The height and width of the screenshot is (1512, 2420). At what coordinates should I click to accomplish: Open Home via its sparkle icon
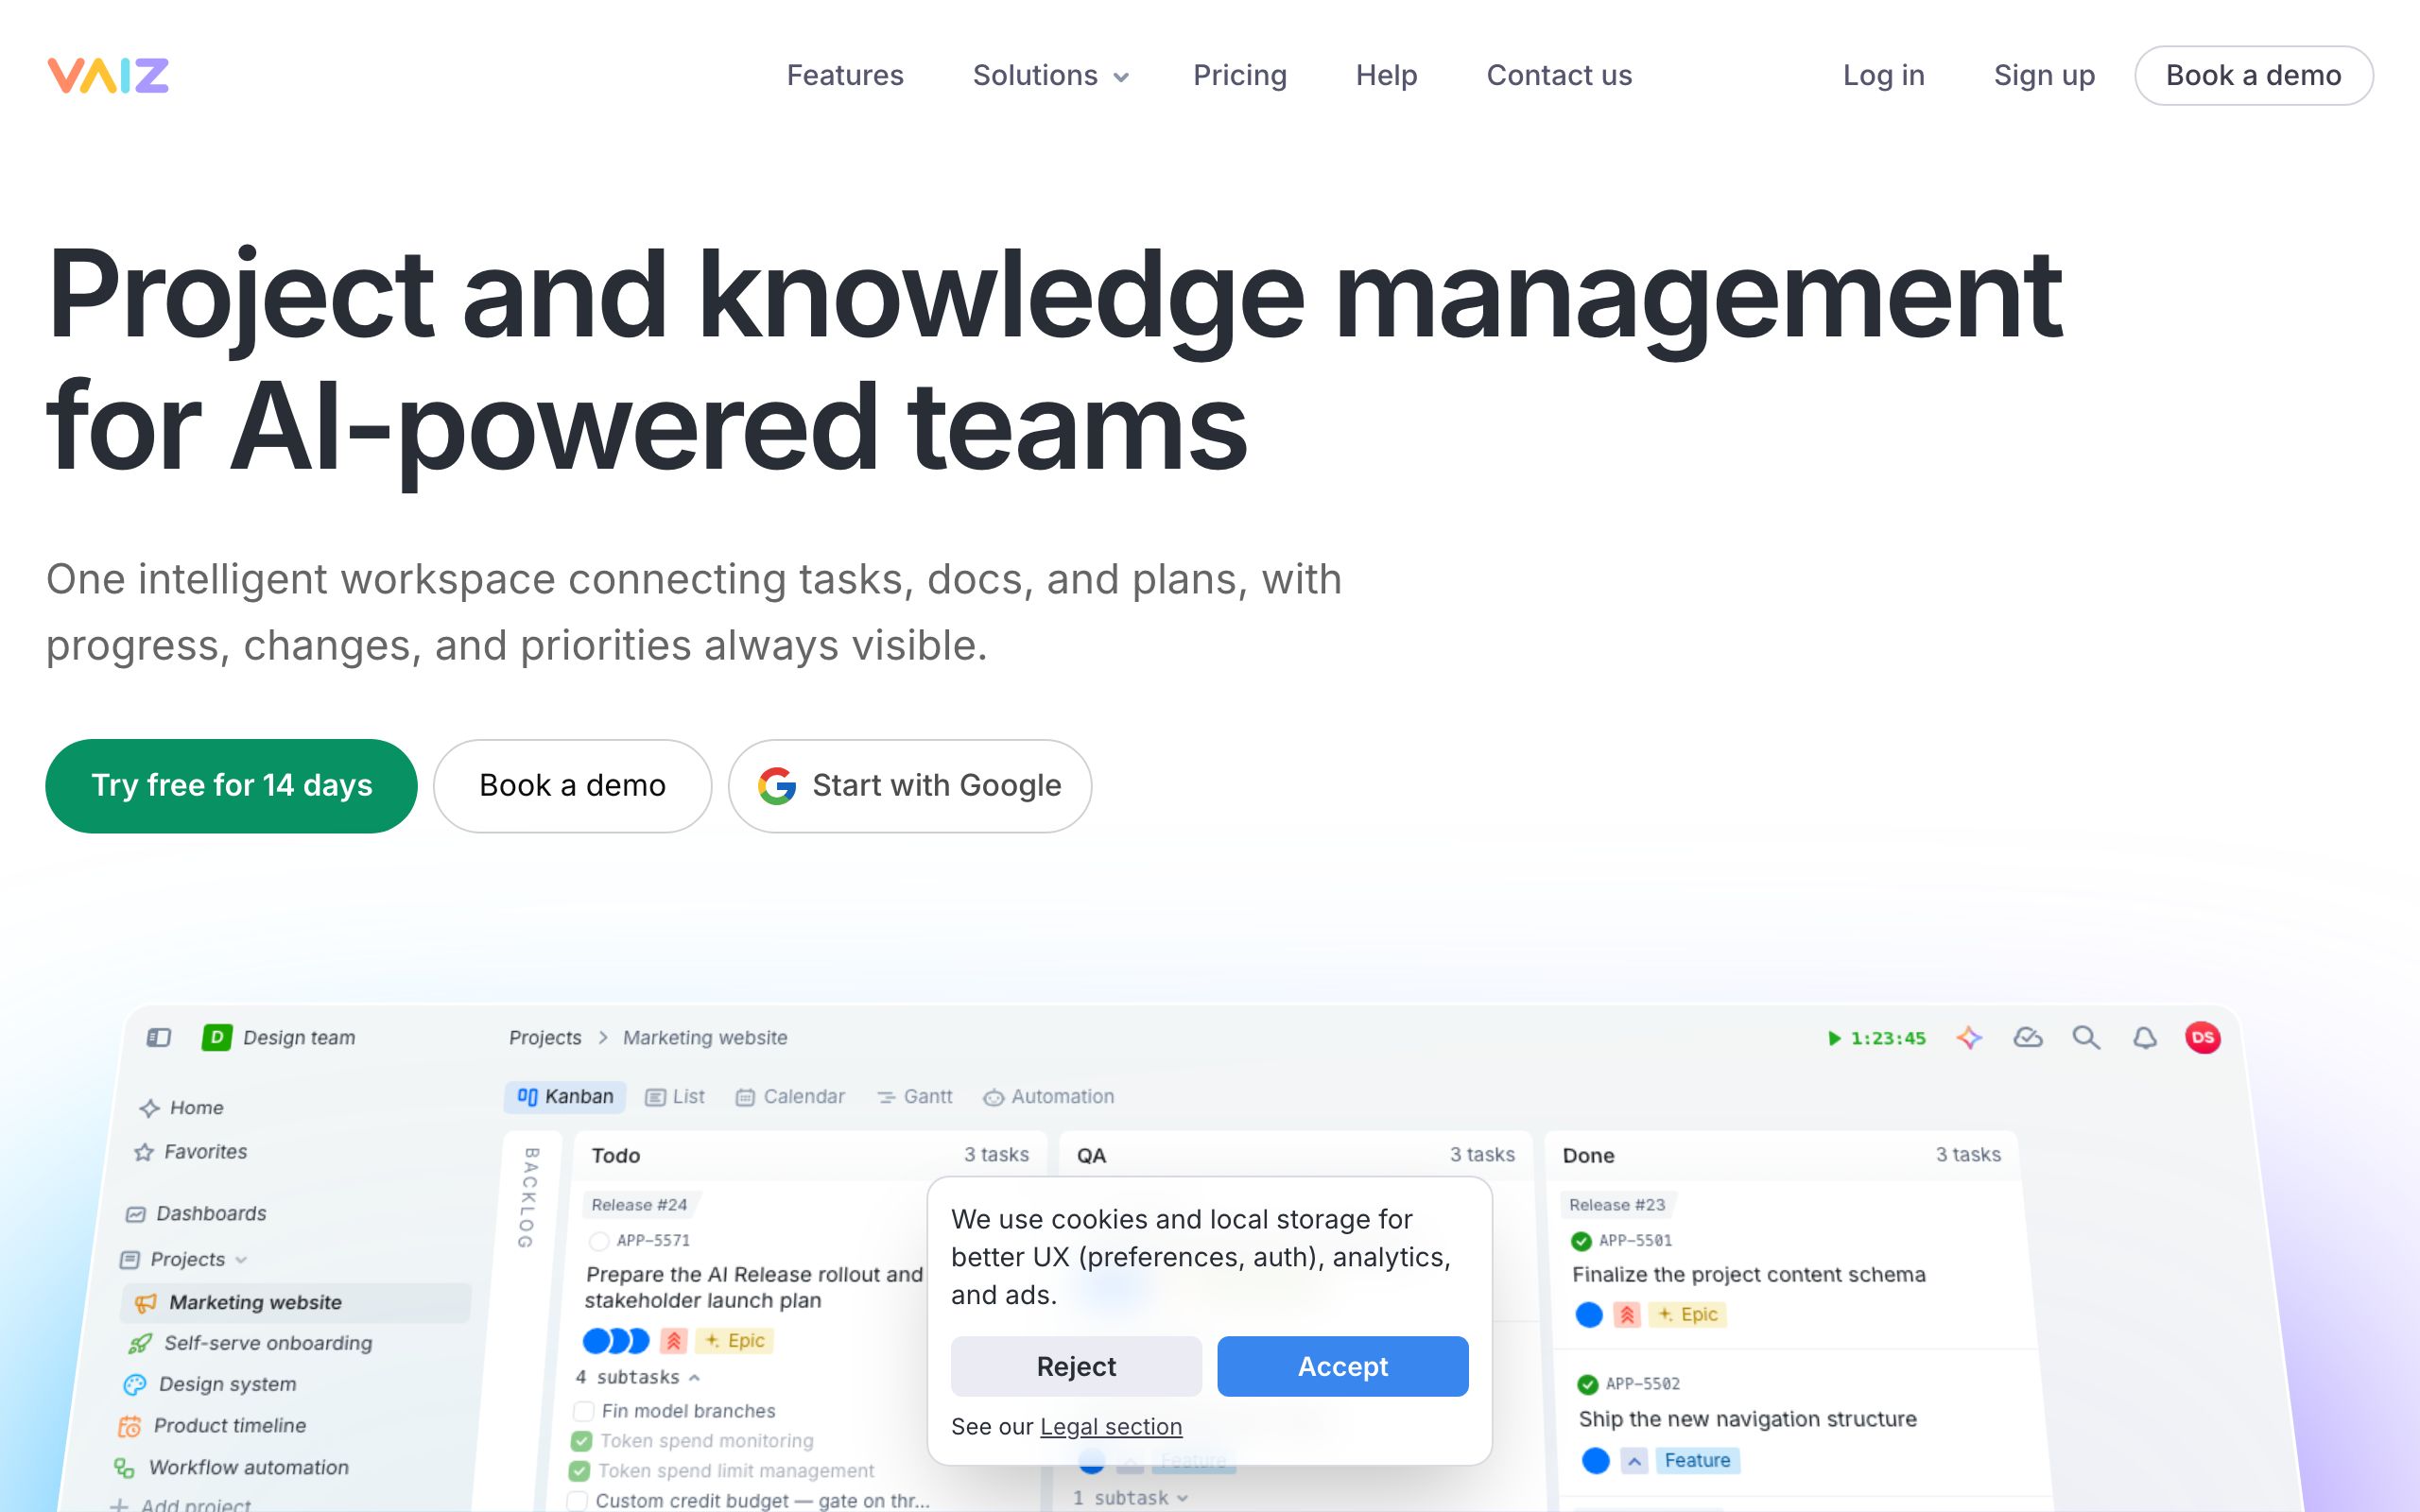tap(150, 1108)
